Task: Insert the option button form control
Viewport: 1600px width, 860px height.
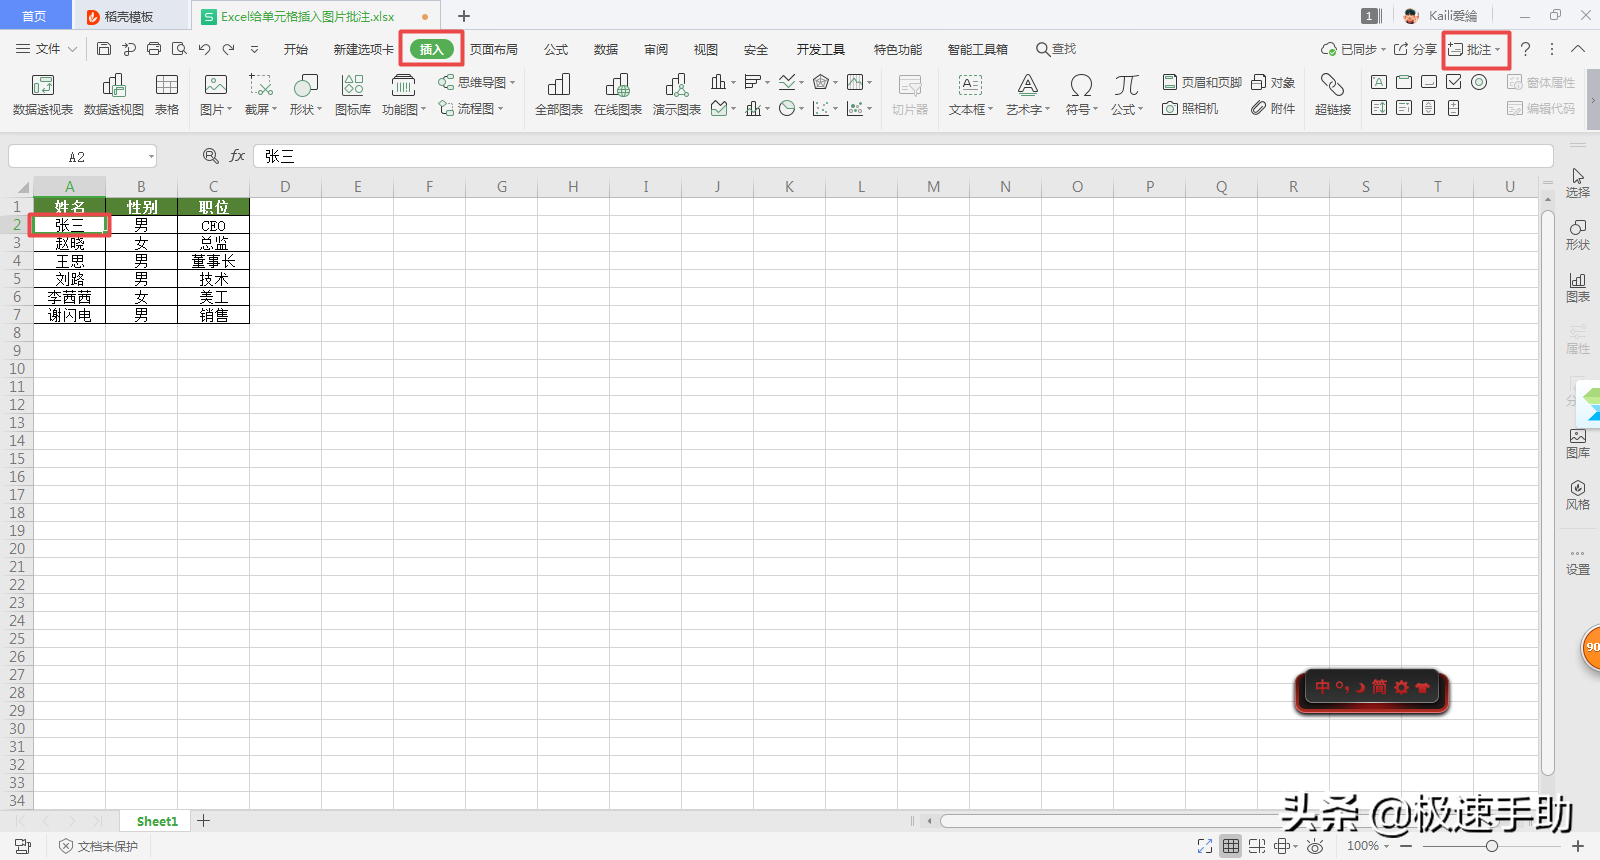Action: tap(1479, 82)
